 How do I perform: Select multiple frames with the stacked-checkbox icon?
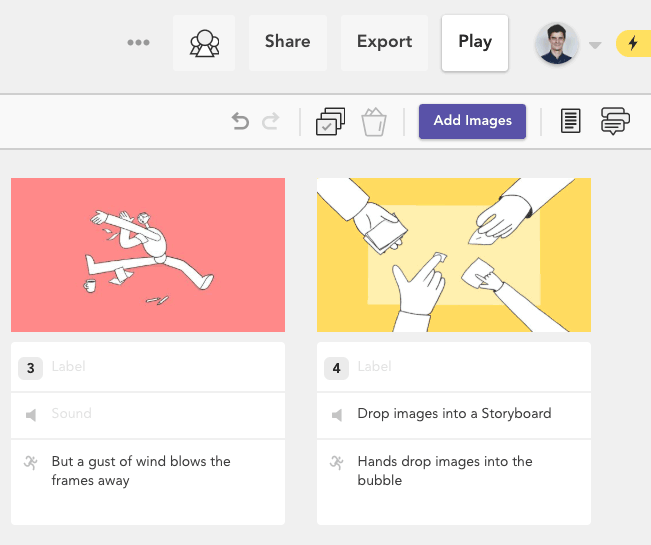coord(330,121)
